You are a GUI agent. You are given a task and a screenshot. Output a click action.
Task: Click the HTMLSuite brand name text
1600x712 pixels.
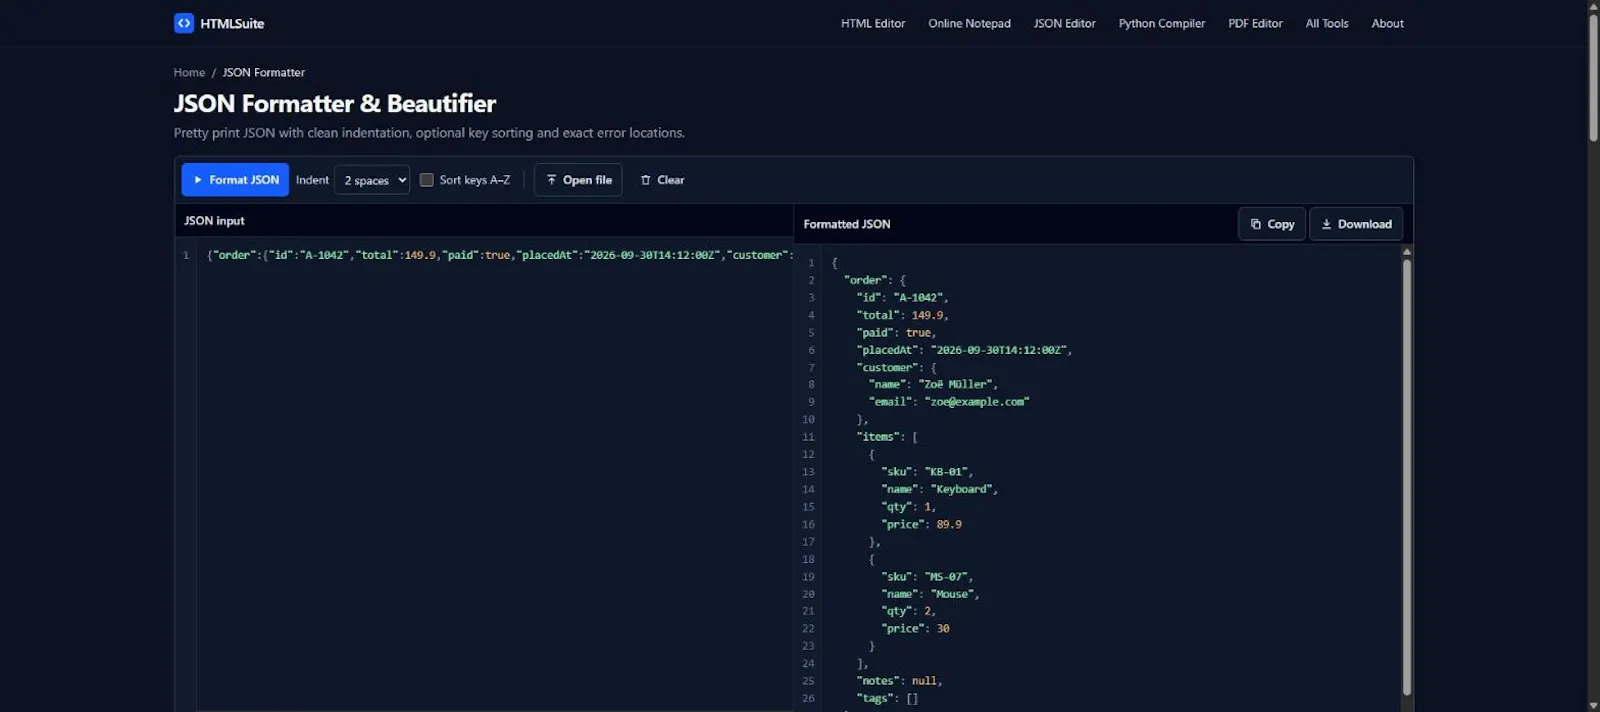(232, 23)
